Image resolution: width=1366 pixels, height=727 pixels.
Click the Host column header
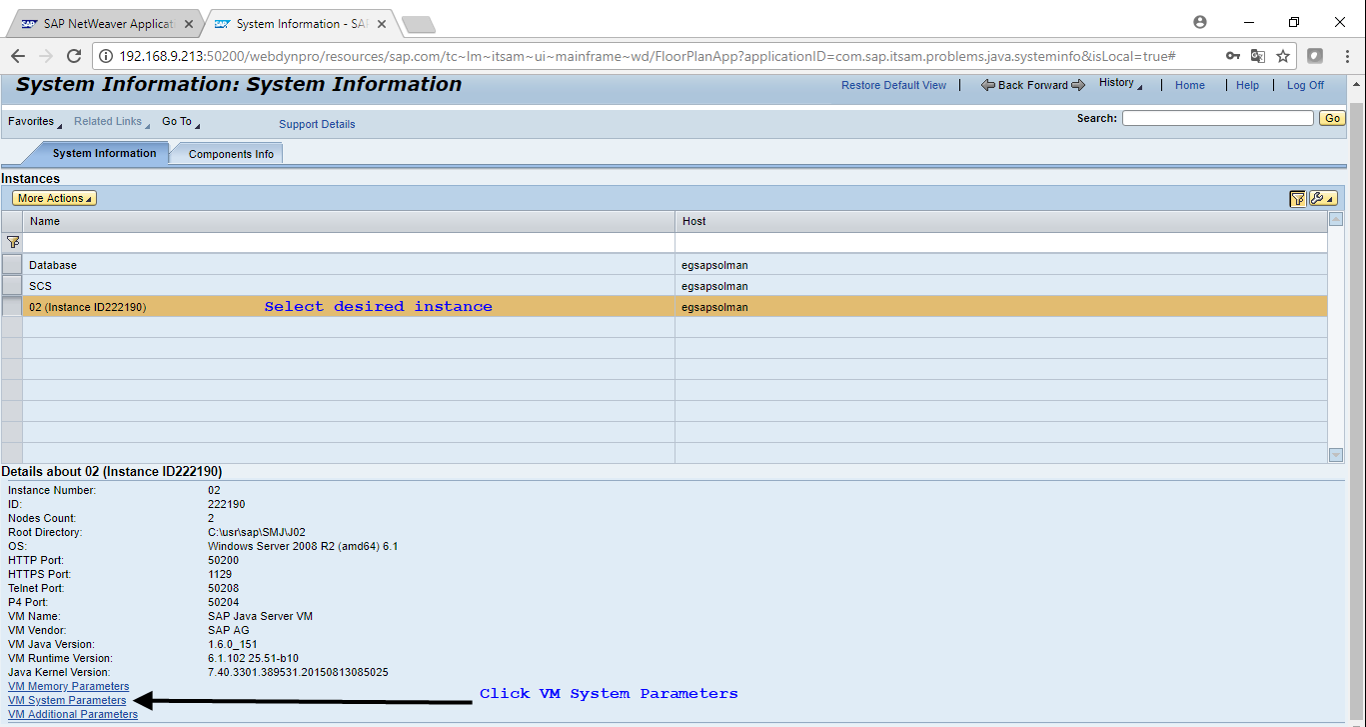1001,221
